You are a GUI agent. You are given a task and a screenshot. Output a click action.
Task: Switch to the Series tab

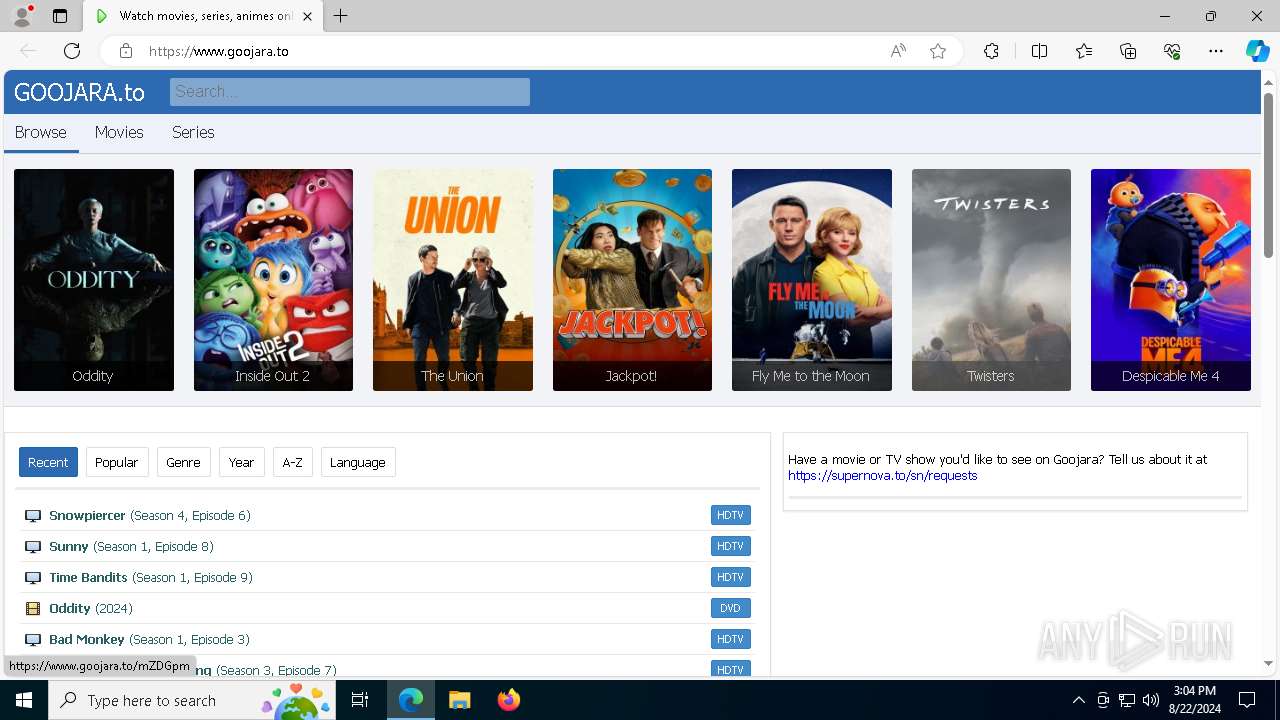(193, 132)
